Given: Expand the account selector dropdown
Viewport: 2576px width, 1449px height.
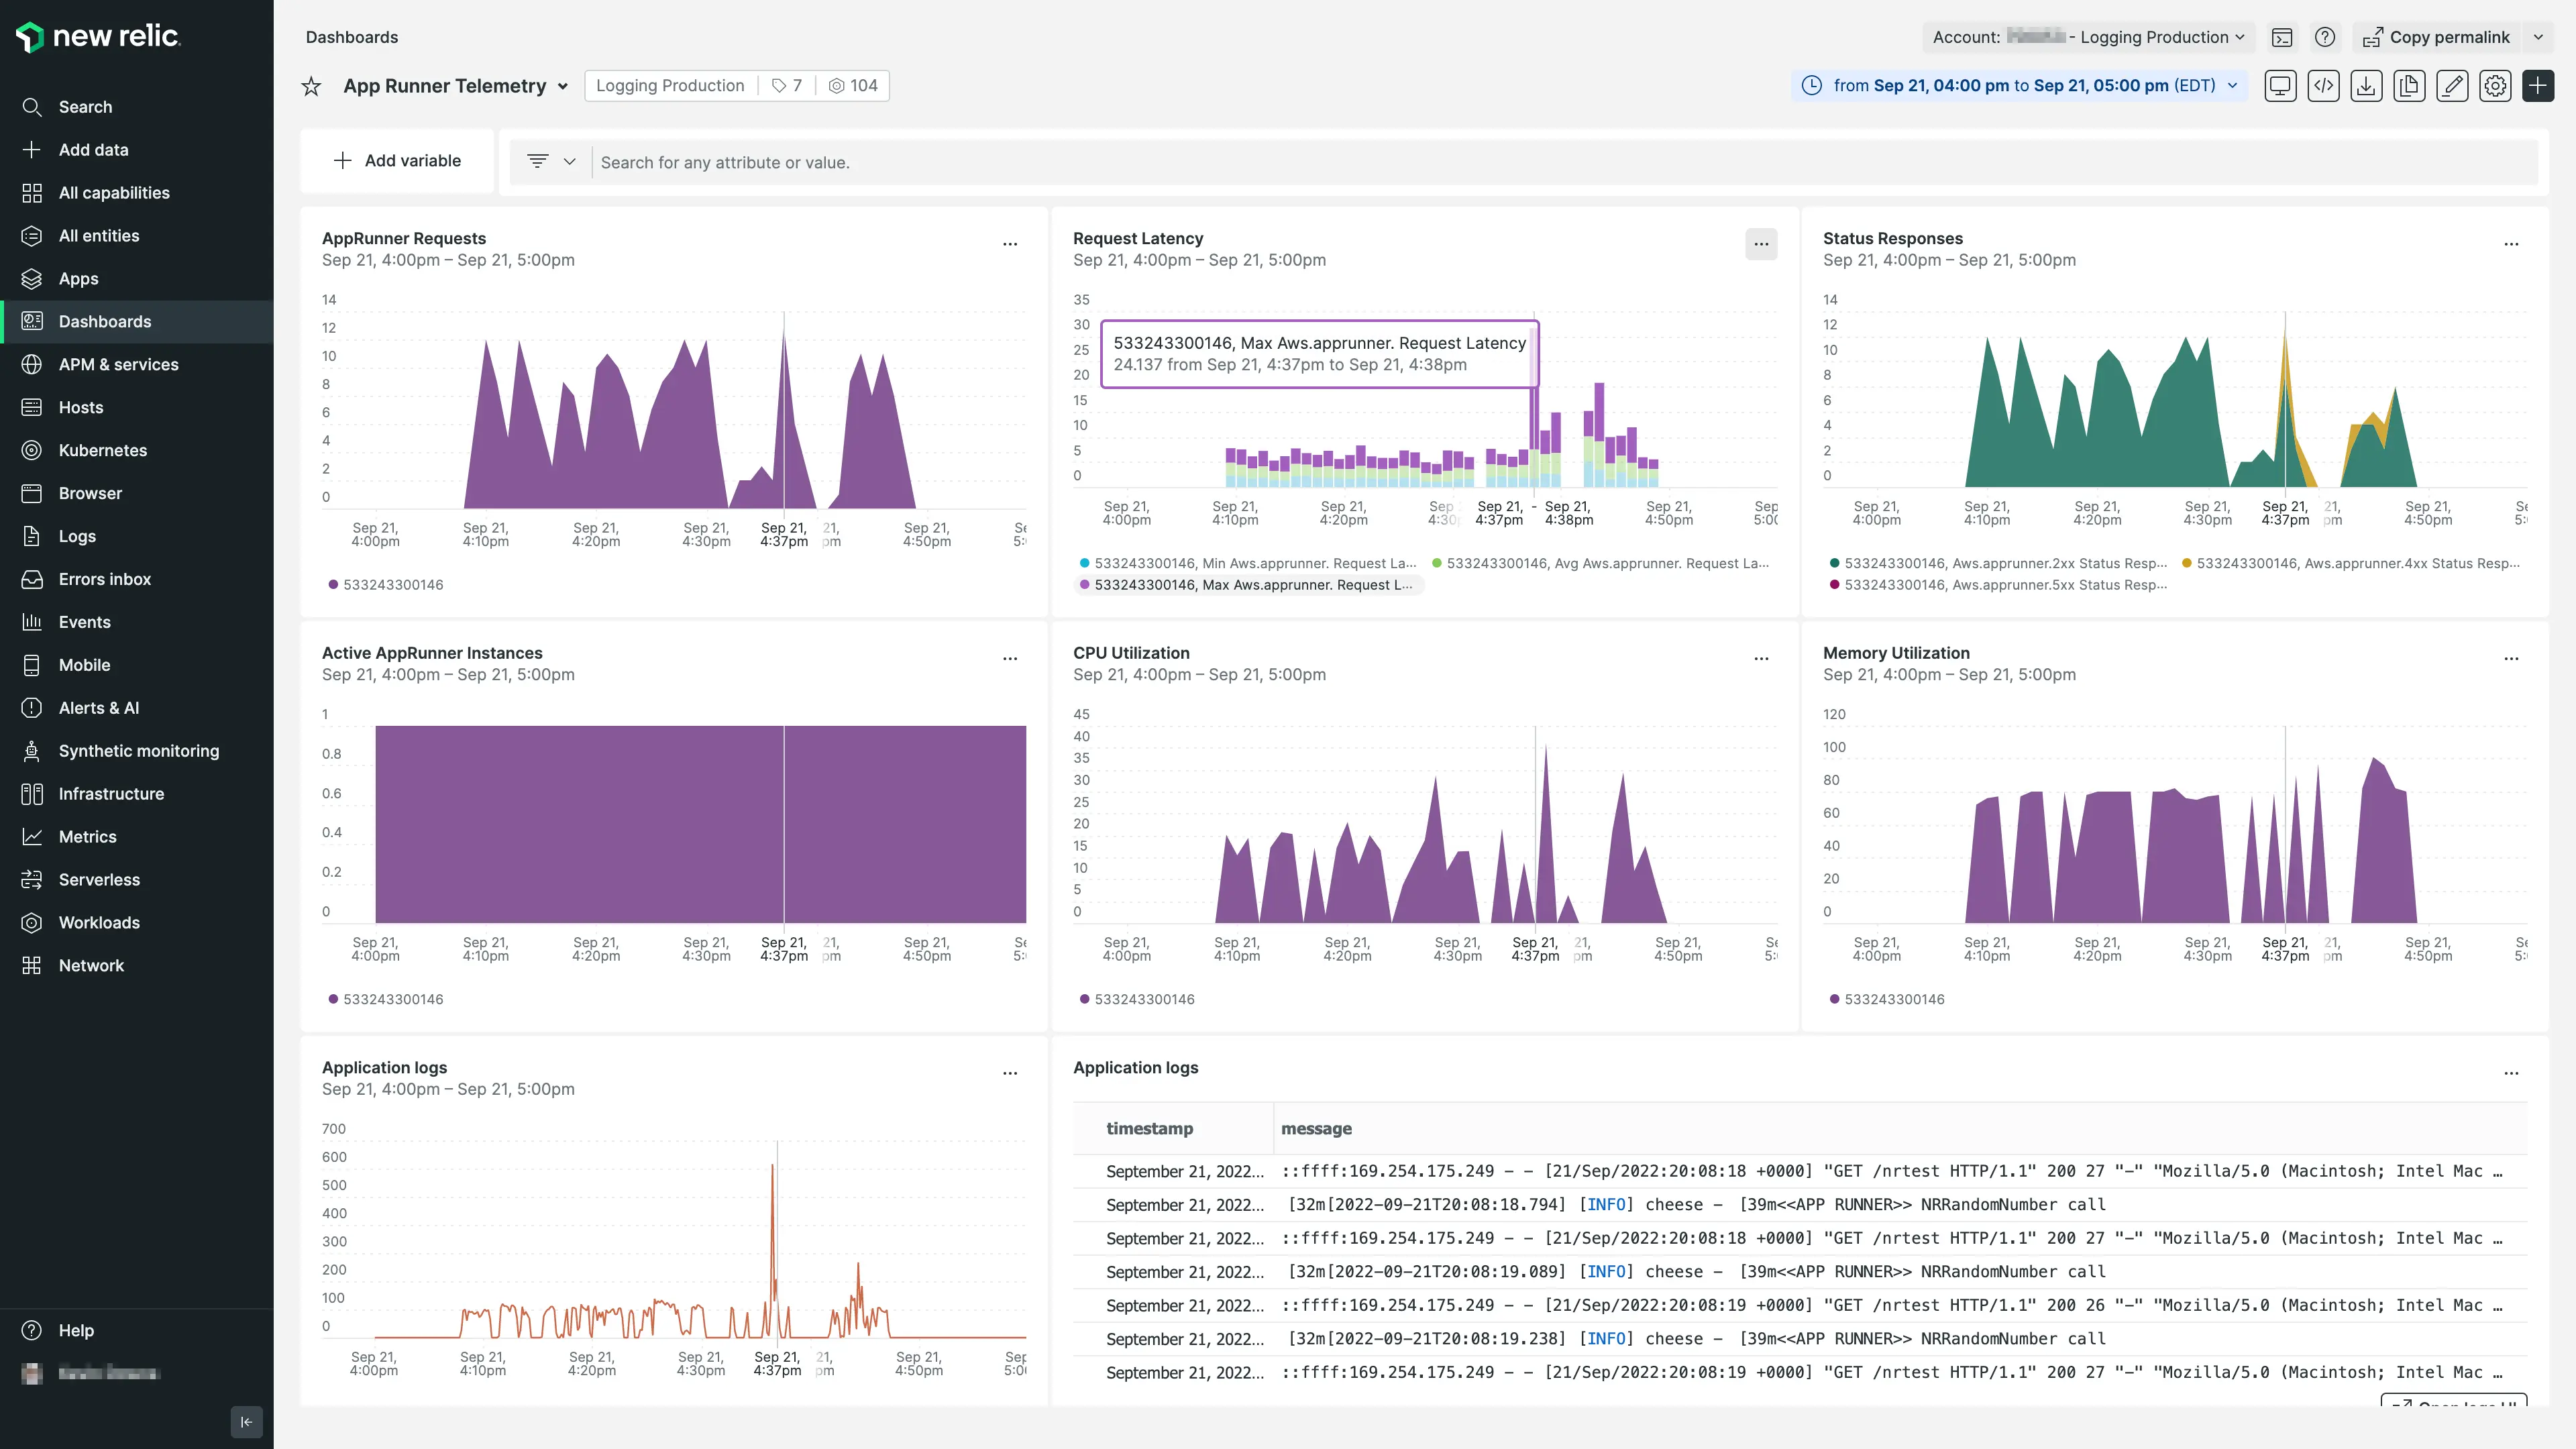Looking at the screenshot, I should tap(2088, 36).
